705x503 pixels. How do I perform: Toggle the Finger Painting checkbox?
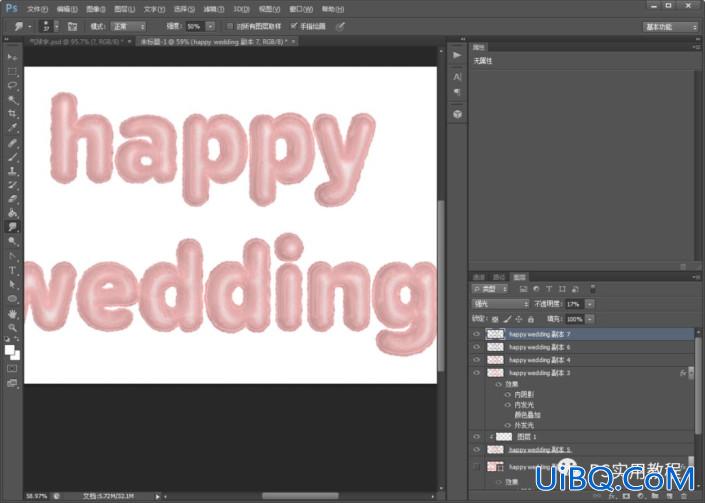pyautogui.click(x=294, y=27)
